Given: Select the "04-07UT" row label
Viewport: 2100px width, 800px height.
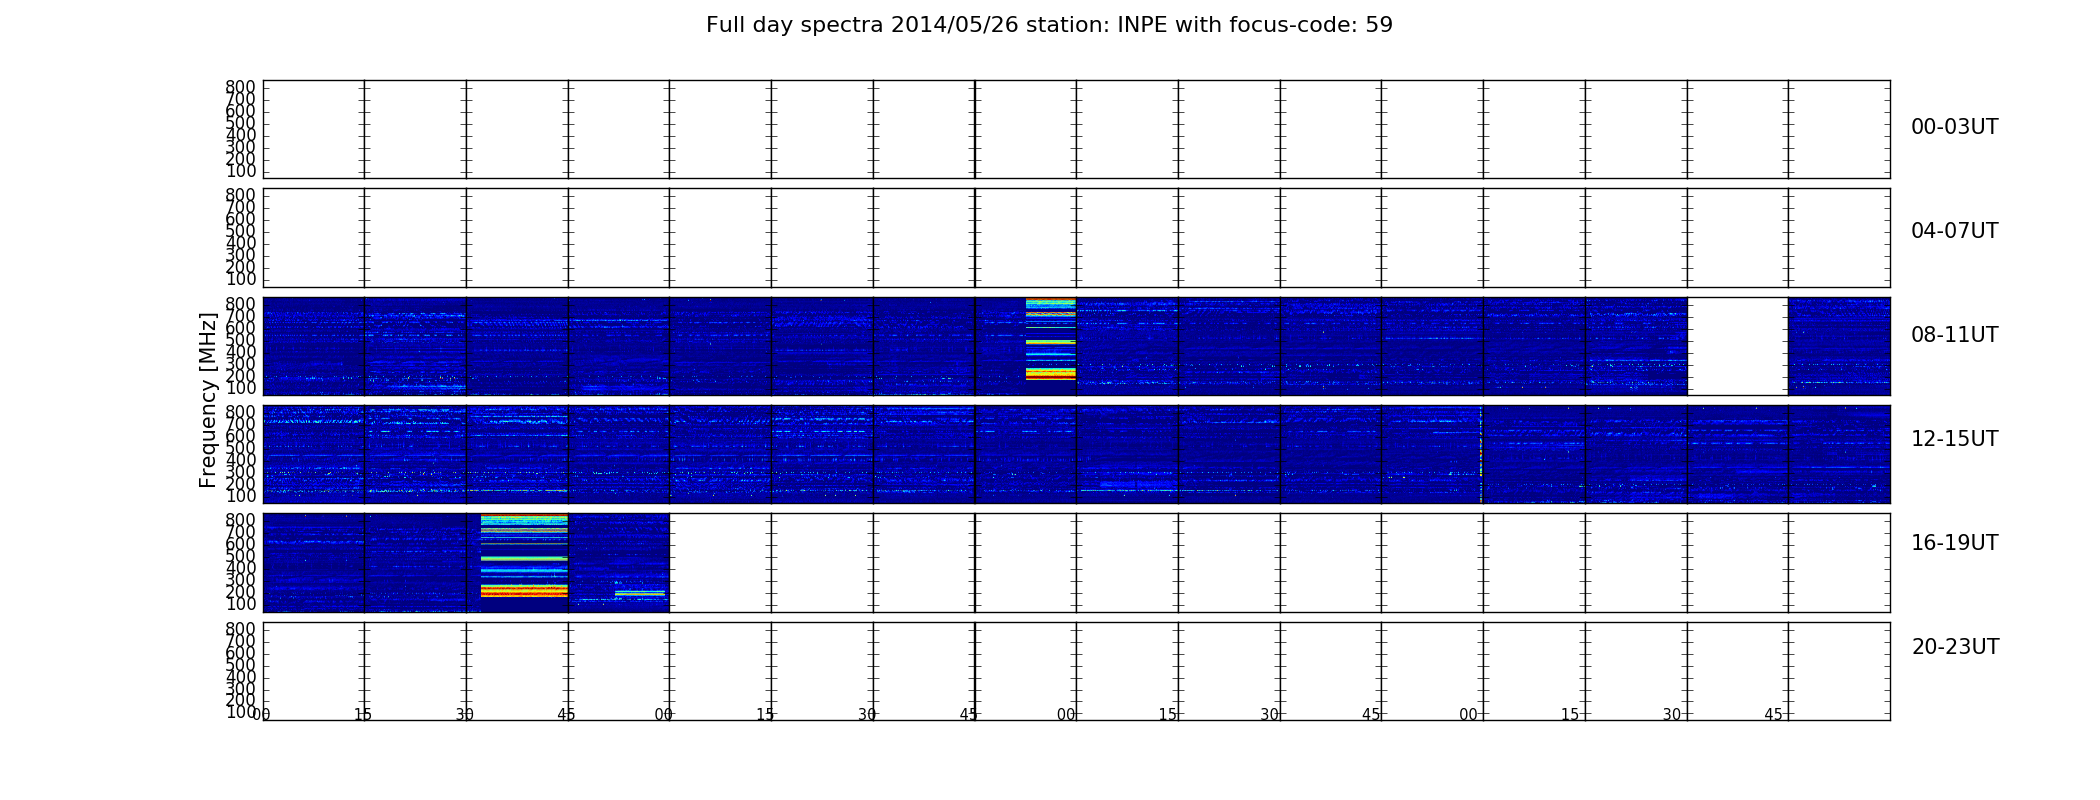Looking at the screenshot, I should point(1954,231).
